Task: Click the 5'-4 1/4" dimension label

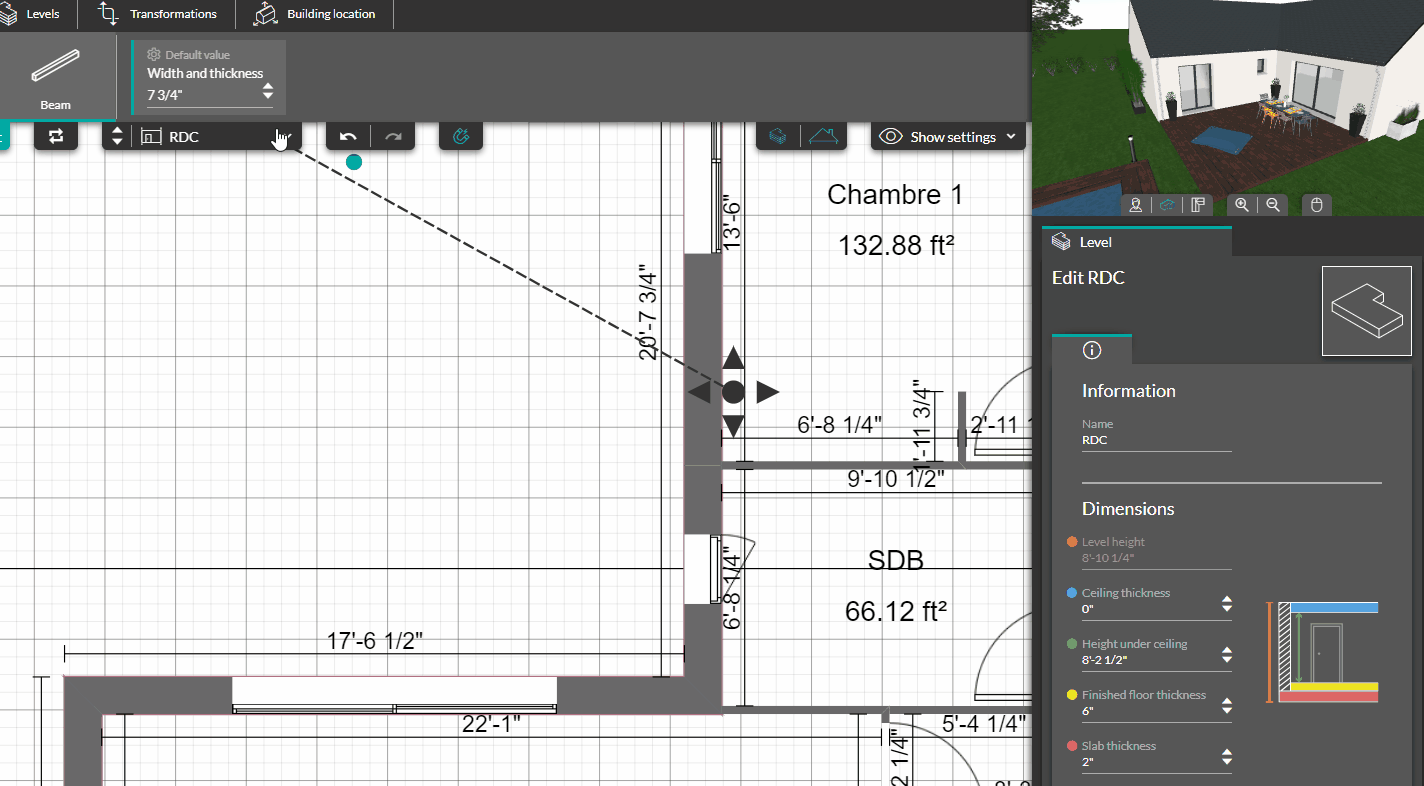Action: click(985, 724)
